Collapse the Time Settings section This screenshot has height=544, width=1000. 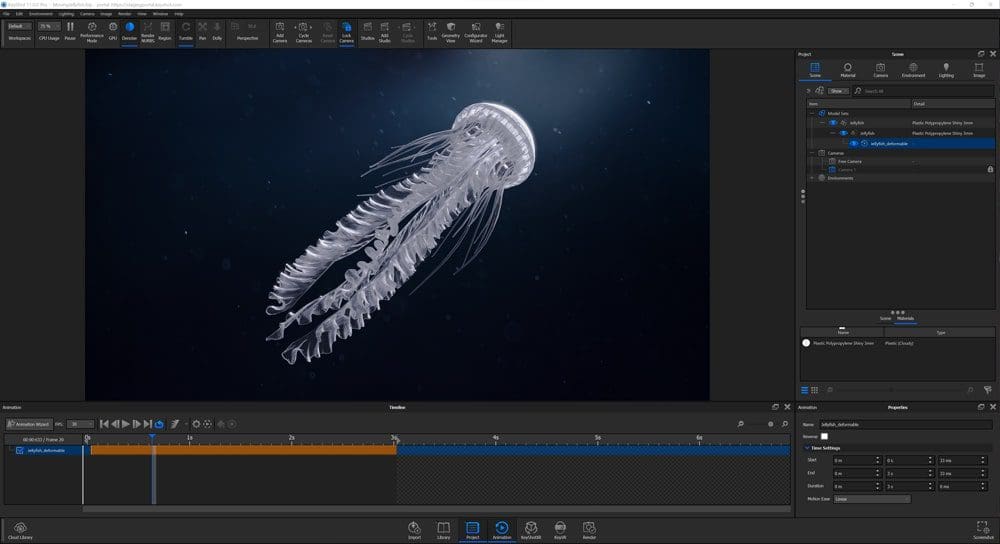tap(807, 448)
